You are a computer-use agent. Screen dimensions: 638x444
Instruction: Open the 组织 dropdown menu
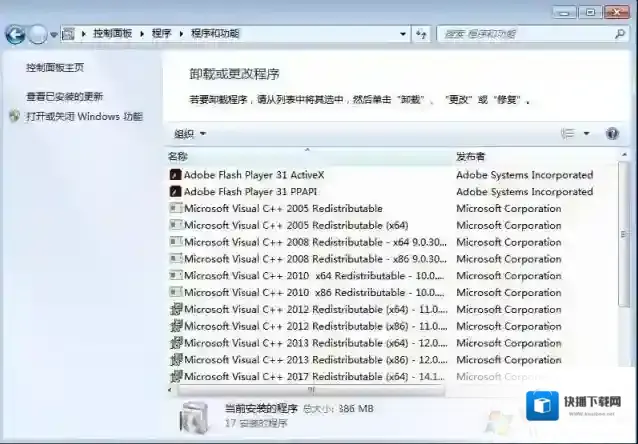click(190, 133)
